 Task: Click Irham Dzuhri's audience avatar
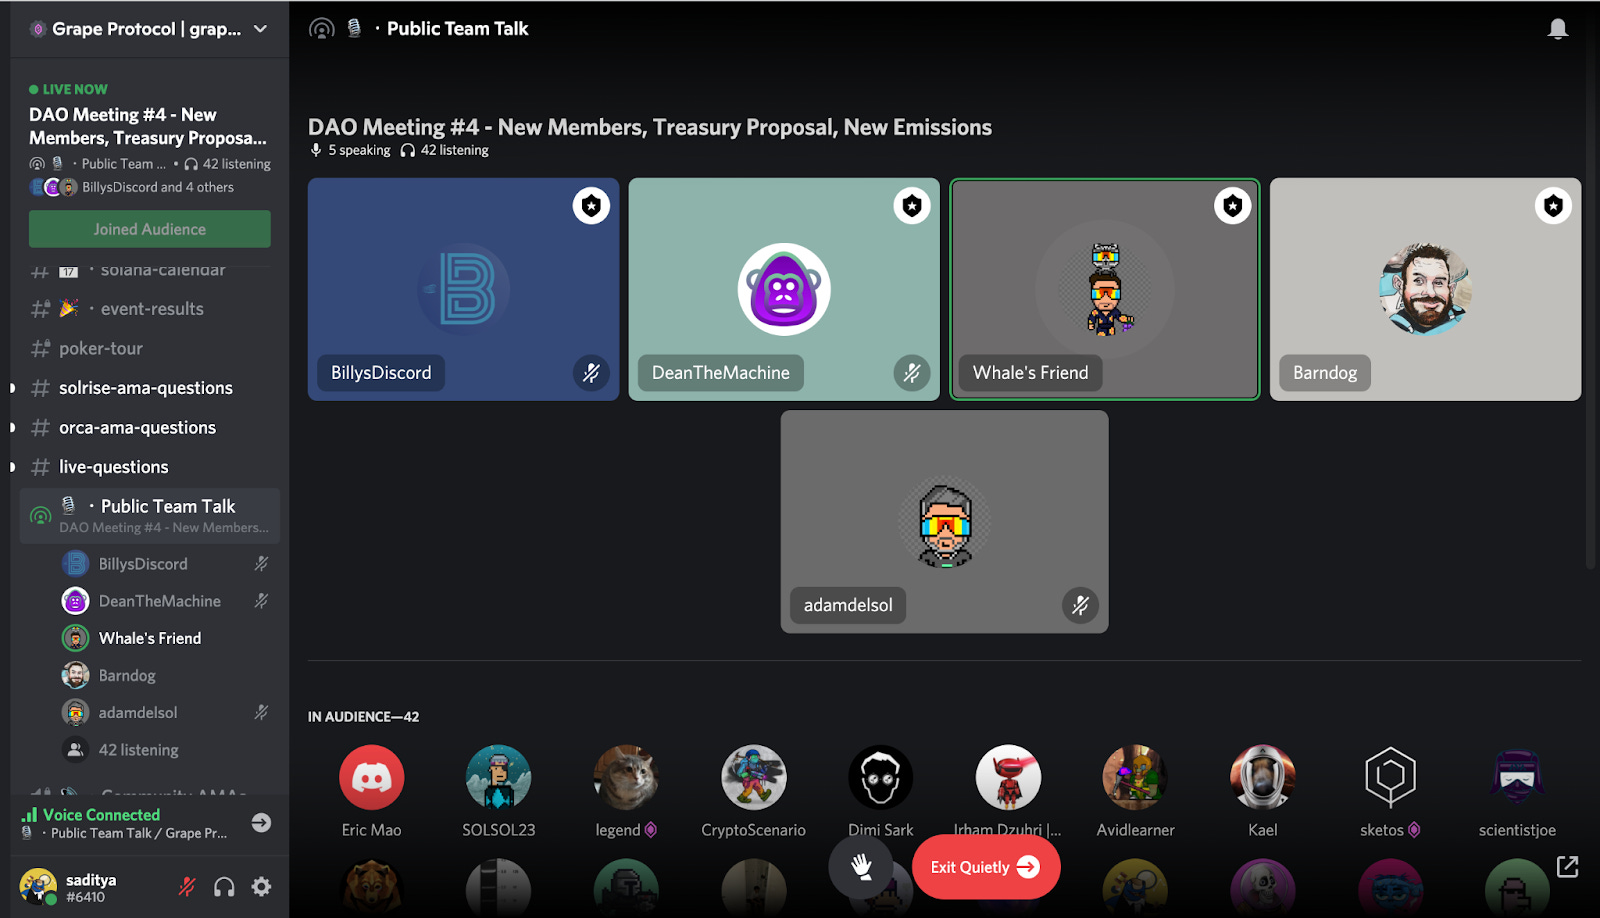pos(1008,777)
